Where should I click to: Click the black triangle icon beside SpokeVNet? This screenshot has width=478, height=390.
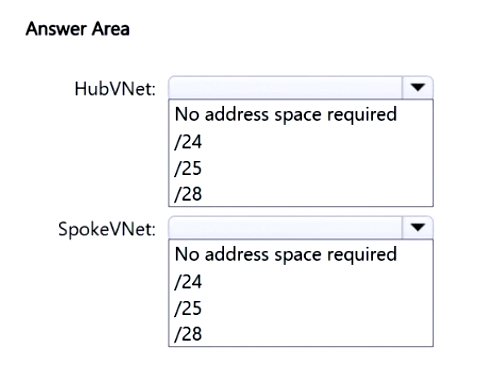coord(418,227)
